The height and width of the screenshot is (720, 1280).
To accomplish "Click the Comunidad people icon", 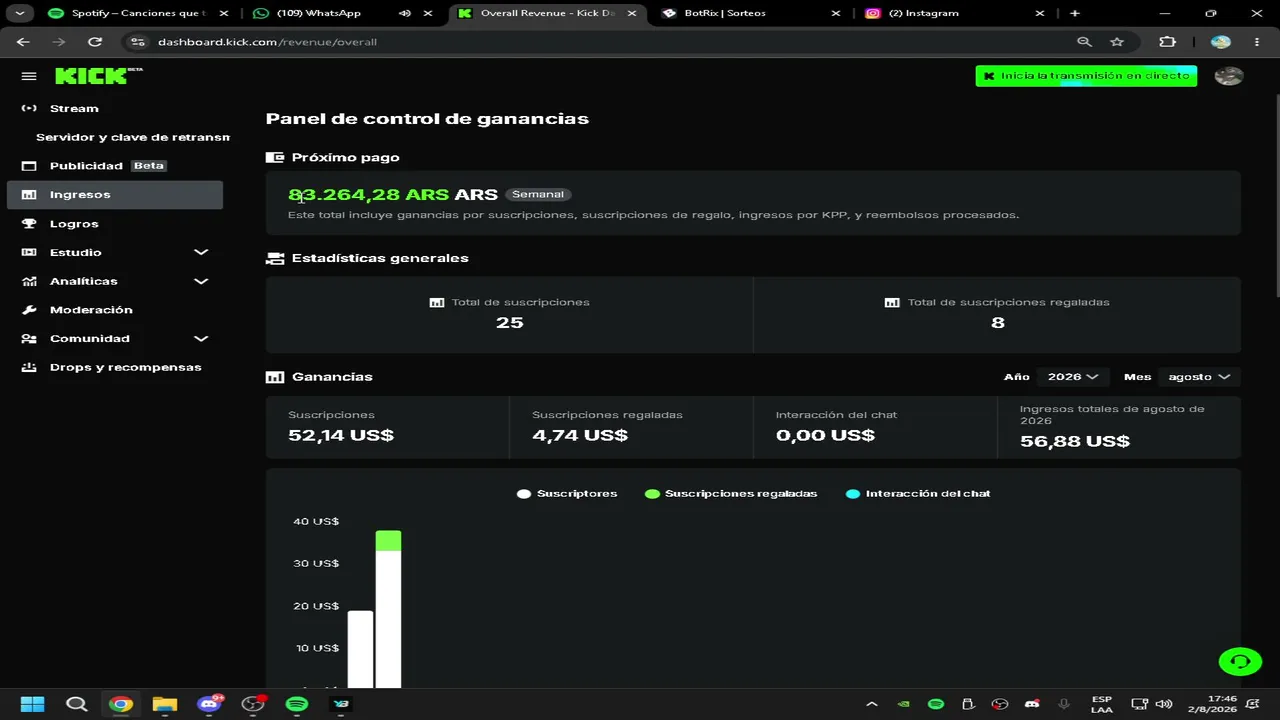I will click(x=29, y=338).
